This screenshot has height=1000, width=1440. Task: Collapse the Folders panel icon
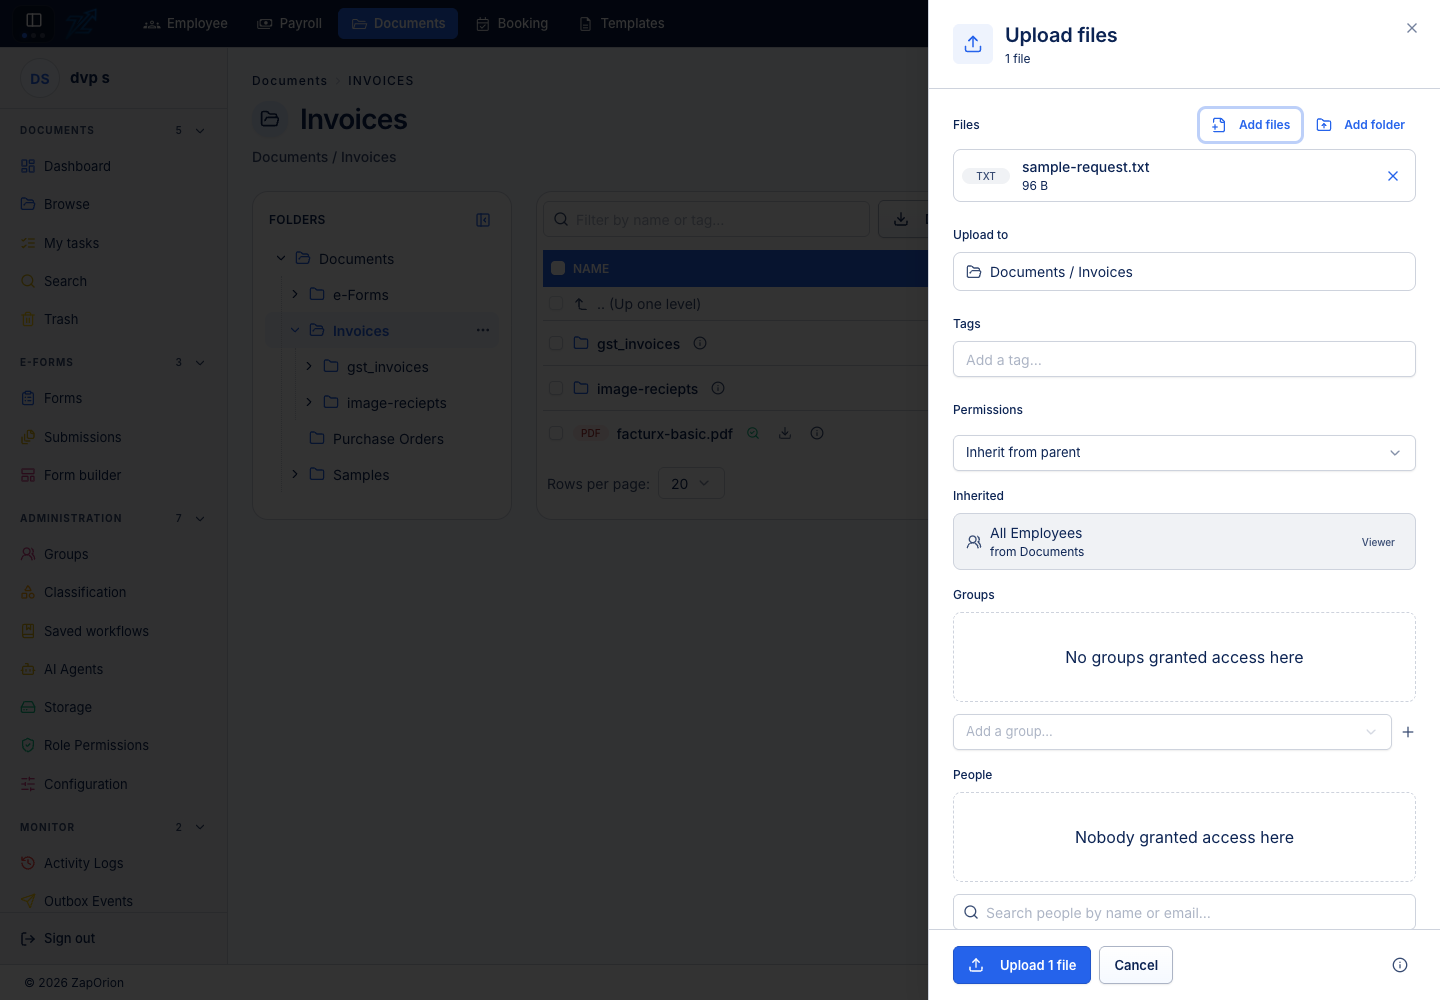(x=483, y=220)
